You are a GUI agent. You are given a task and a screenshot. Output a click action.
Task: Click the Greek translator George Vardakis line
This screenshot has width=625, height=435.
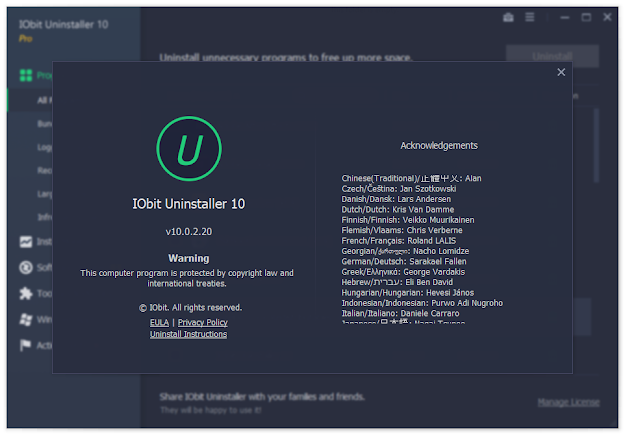[x=403, y=272]
